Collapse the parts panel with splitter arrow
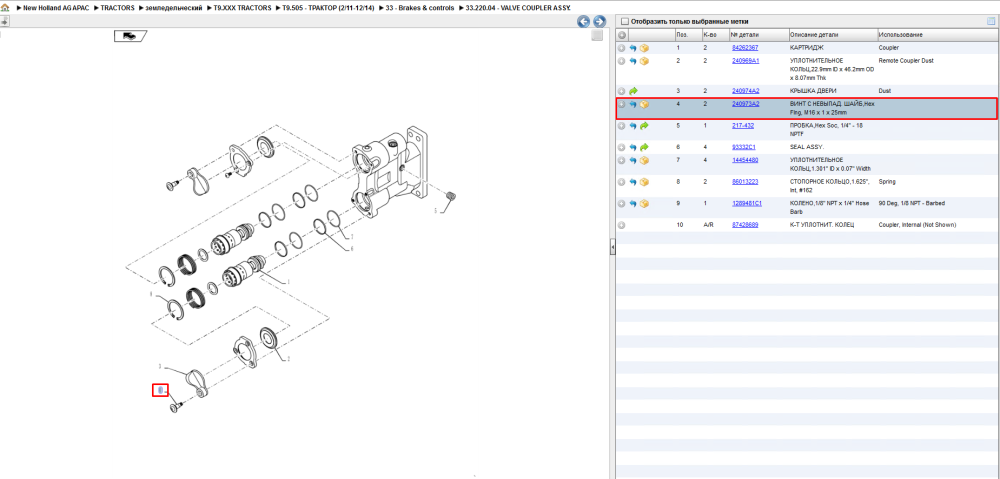The width and height of the screenshot is (1000, 479). coord(613,246)
